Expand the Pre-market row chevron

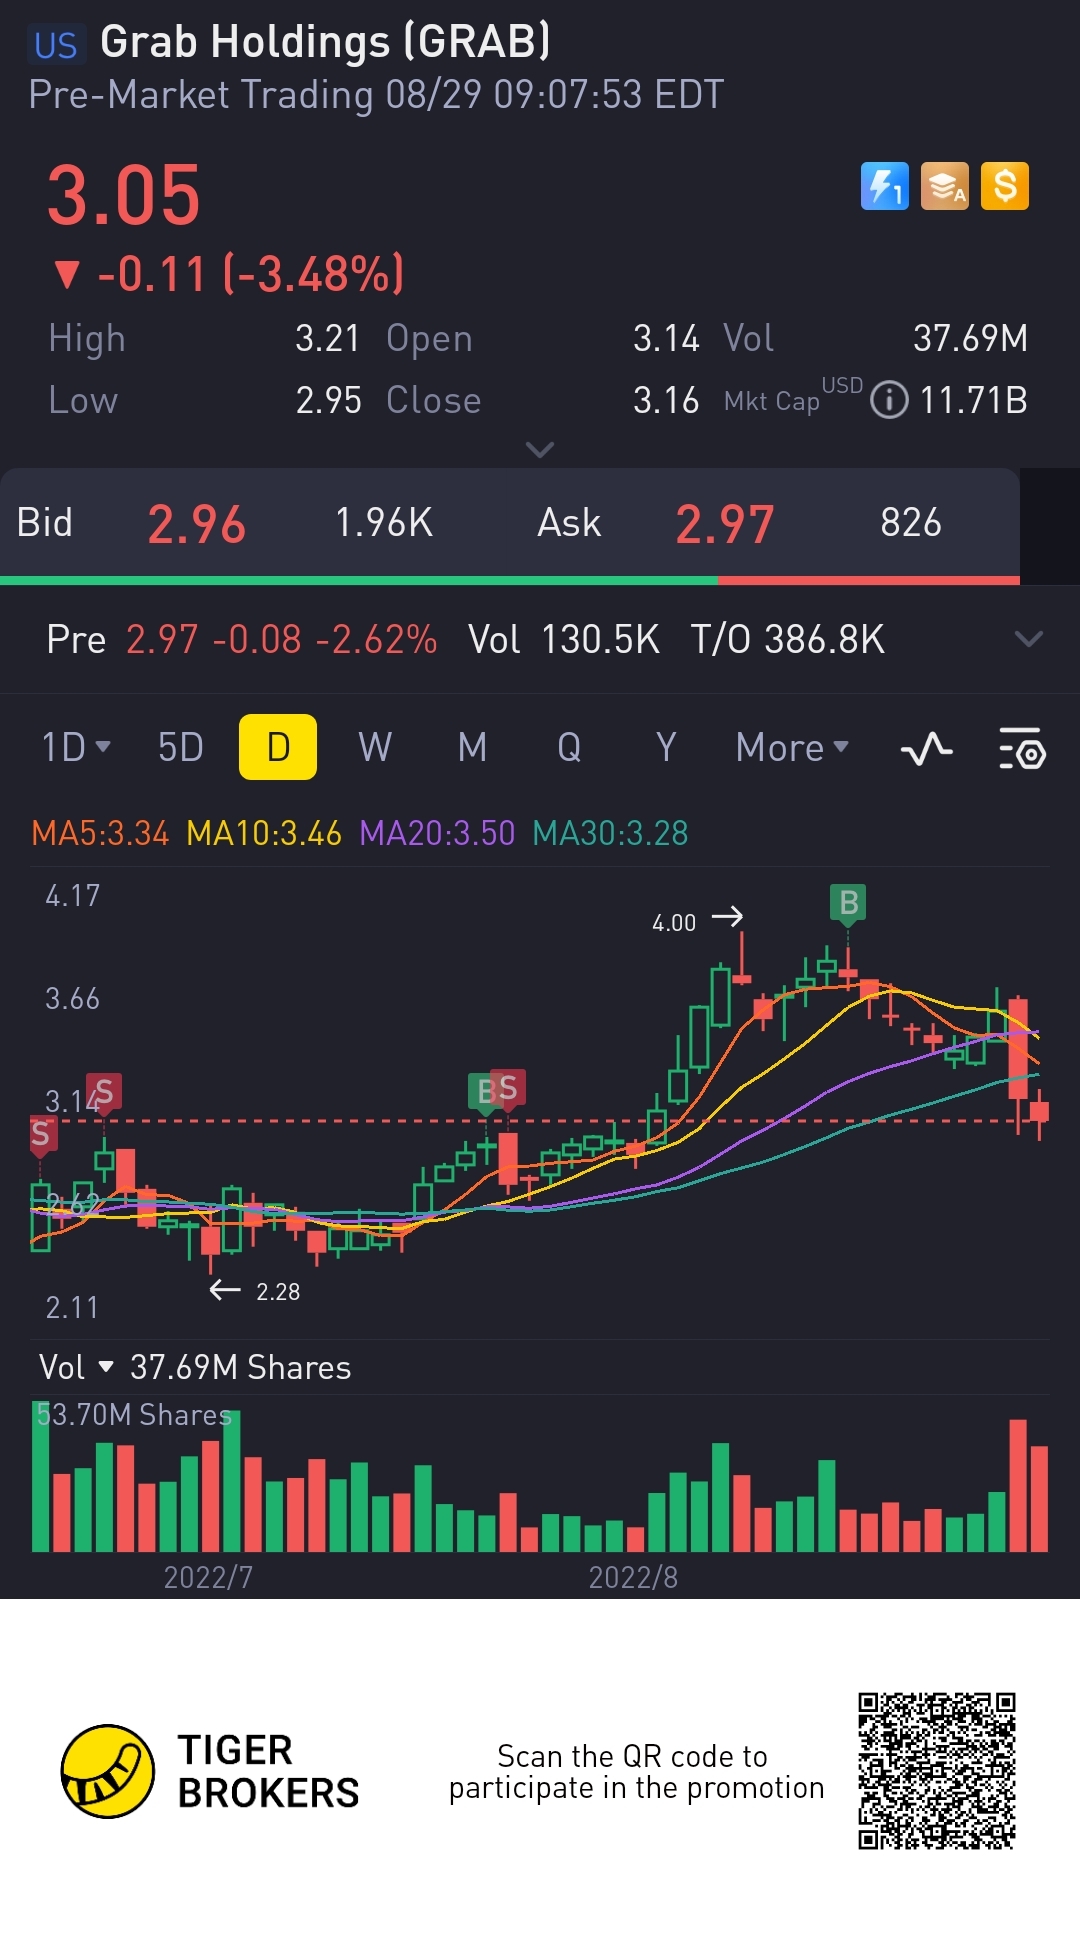click(x=1028, y=639)
